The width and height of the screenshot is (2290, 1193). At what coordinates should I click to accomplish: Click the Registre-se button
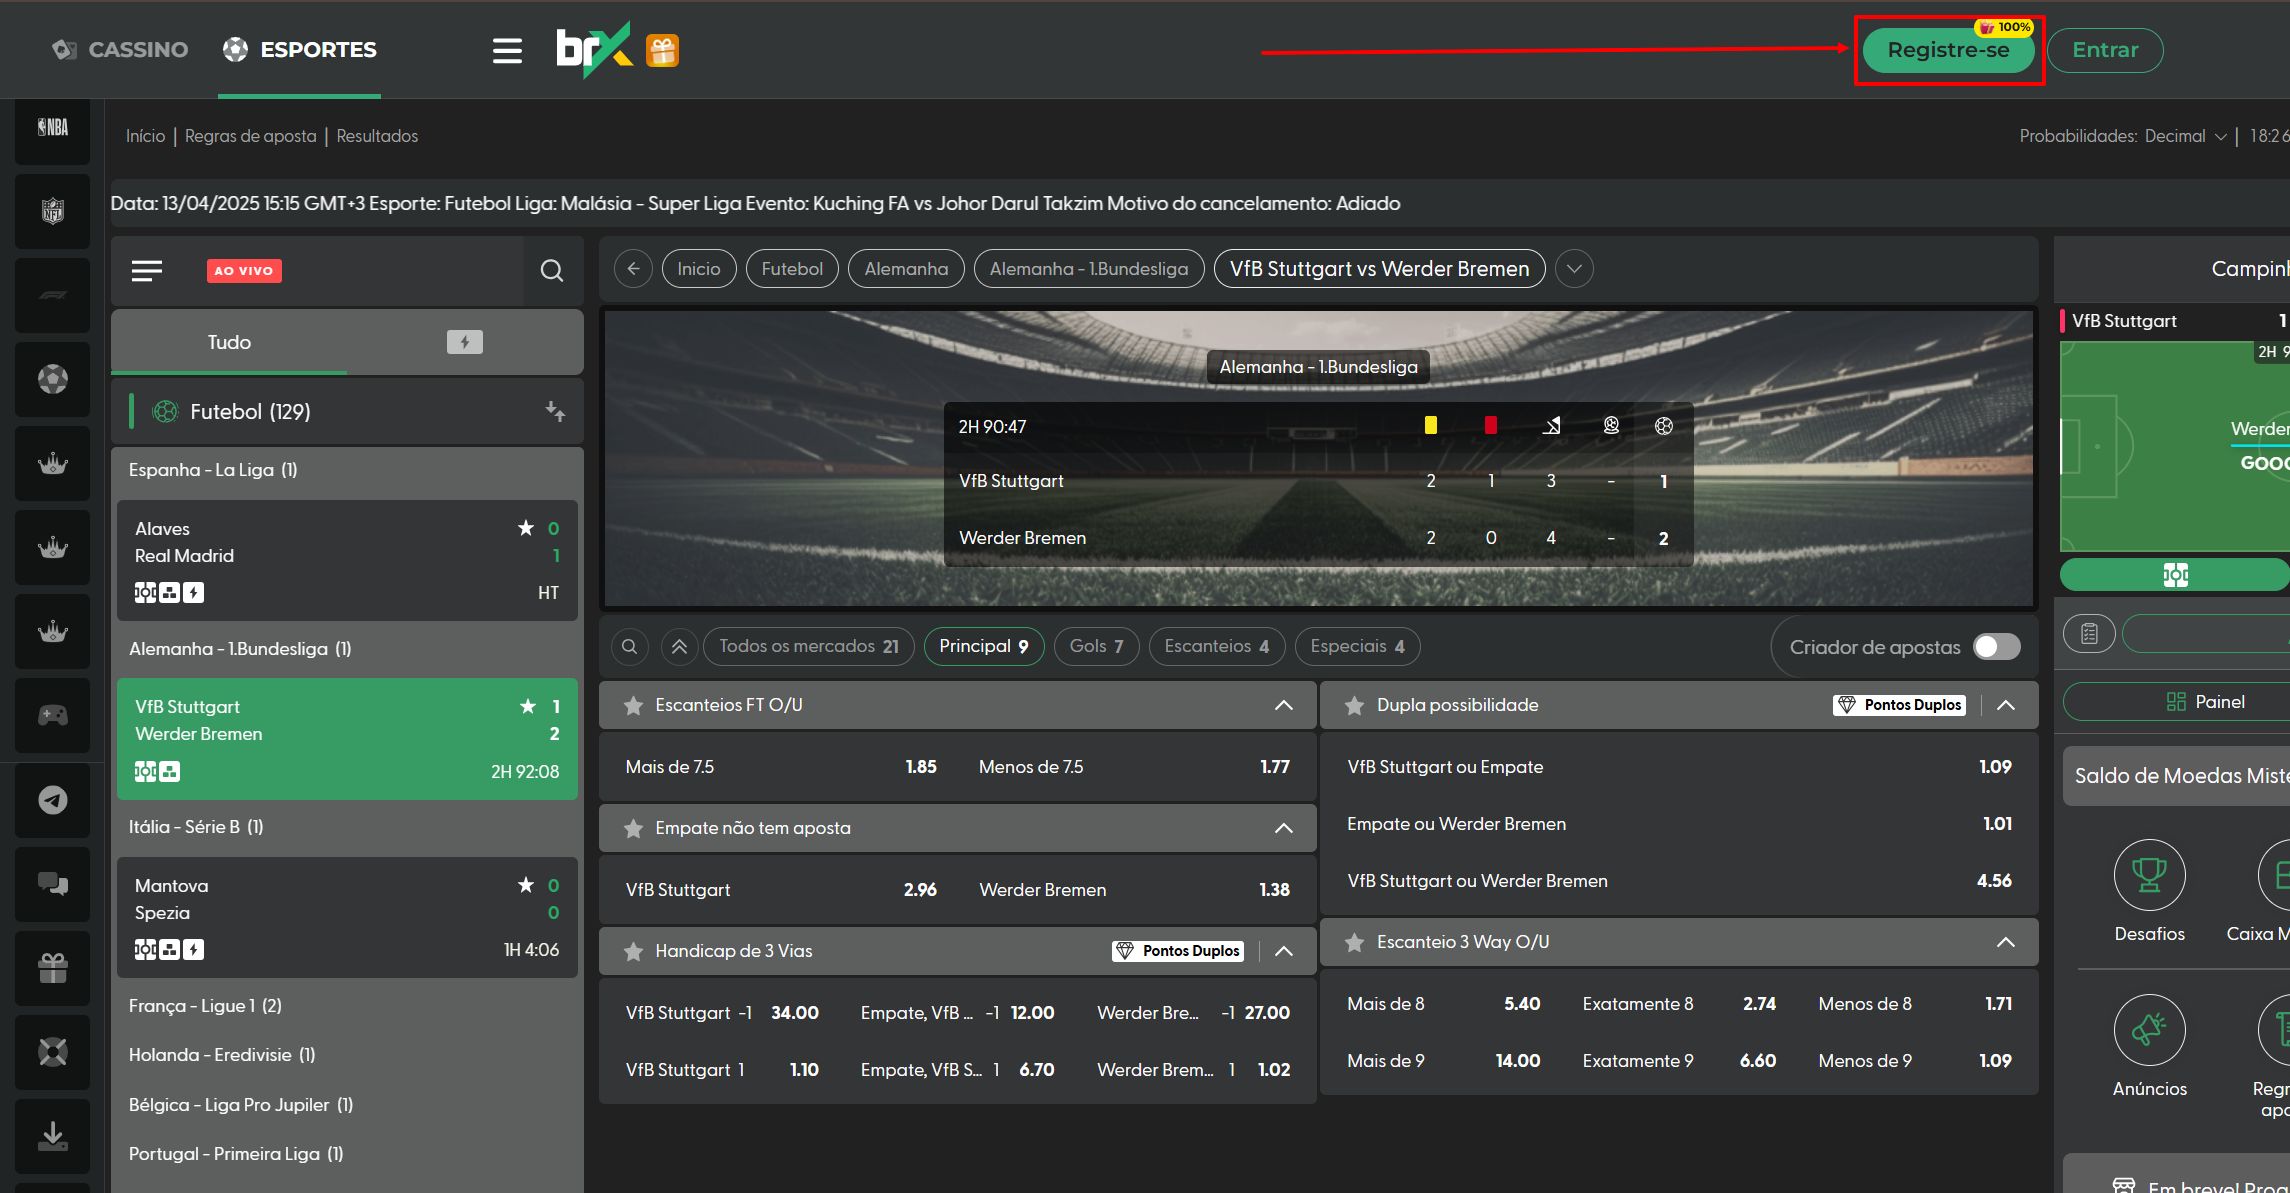pos(1948,50)
